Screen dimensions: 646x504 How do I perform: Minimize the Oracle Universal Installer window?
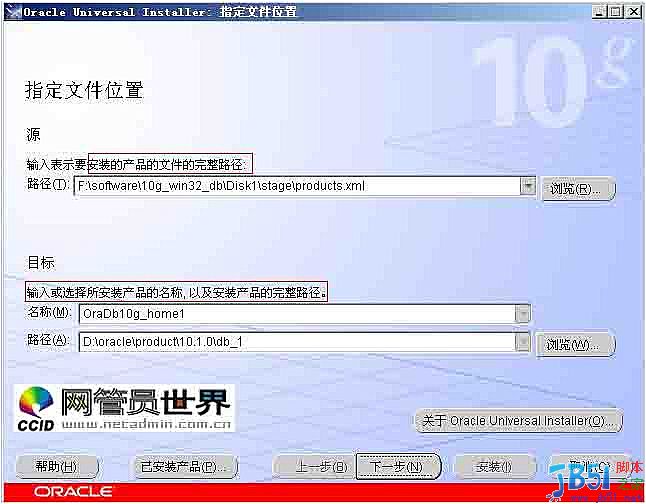[601, 11]
